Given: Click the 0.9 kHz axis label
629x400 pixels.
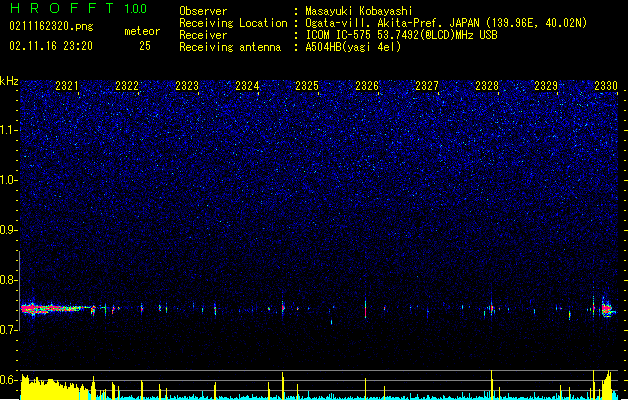Looking at the screenshot, I should point(9,230).
